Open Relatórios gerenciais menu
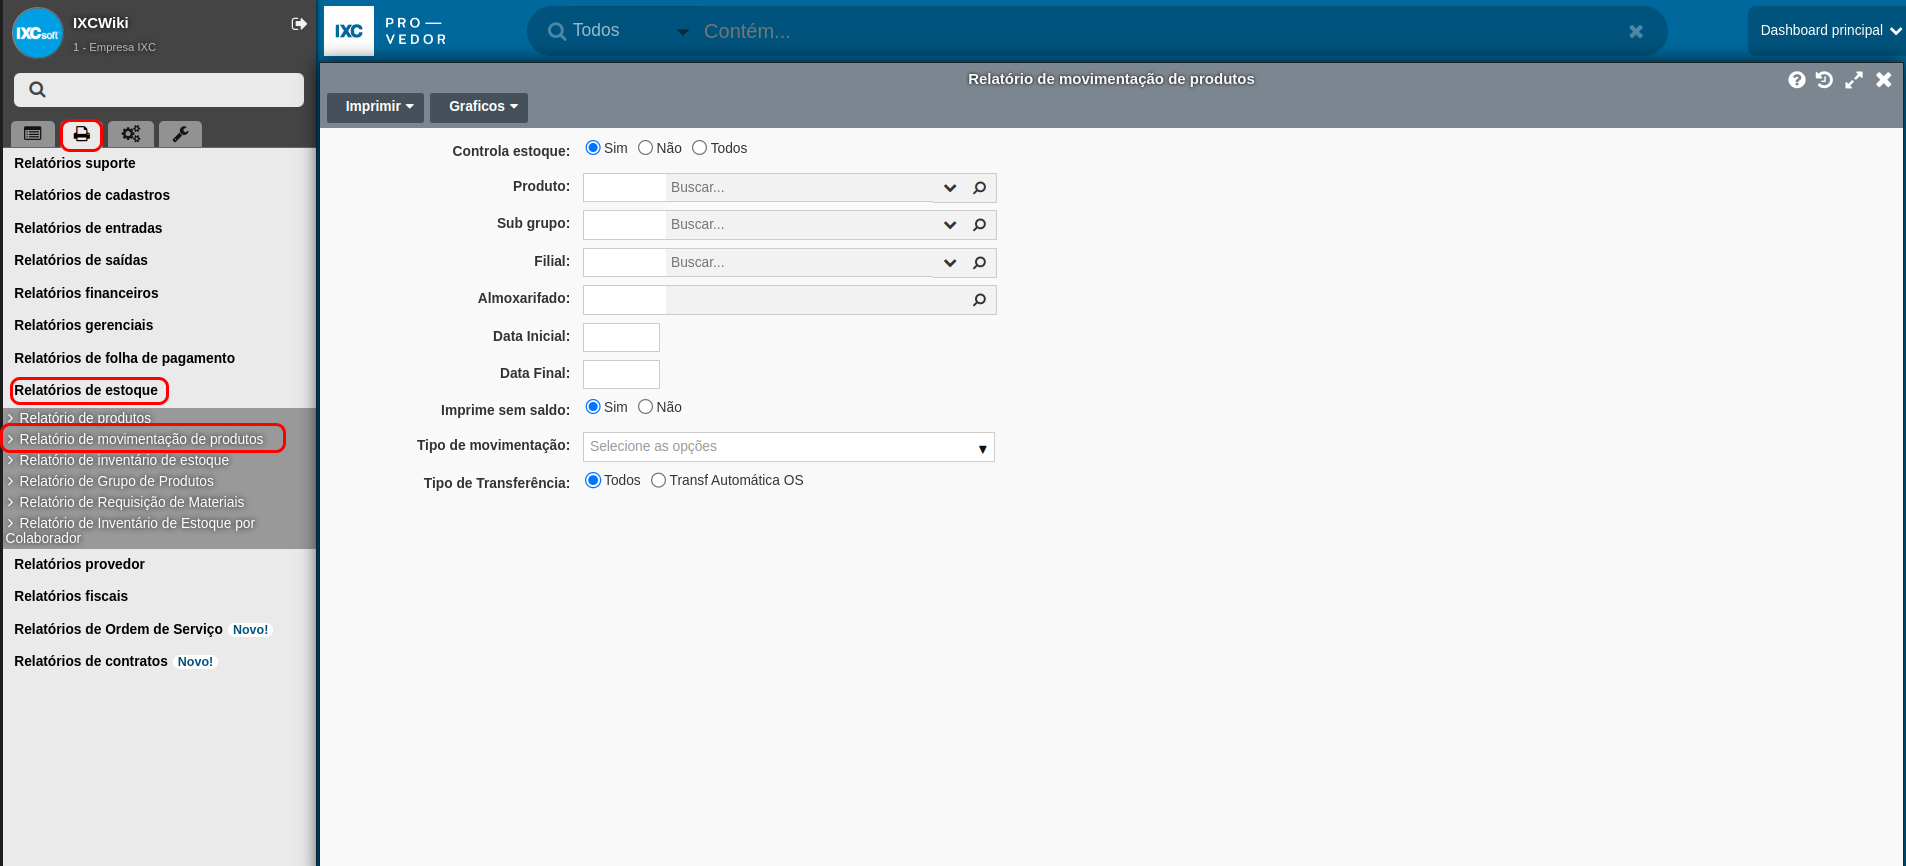 (84, 325)
